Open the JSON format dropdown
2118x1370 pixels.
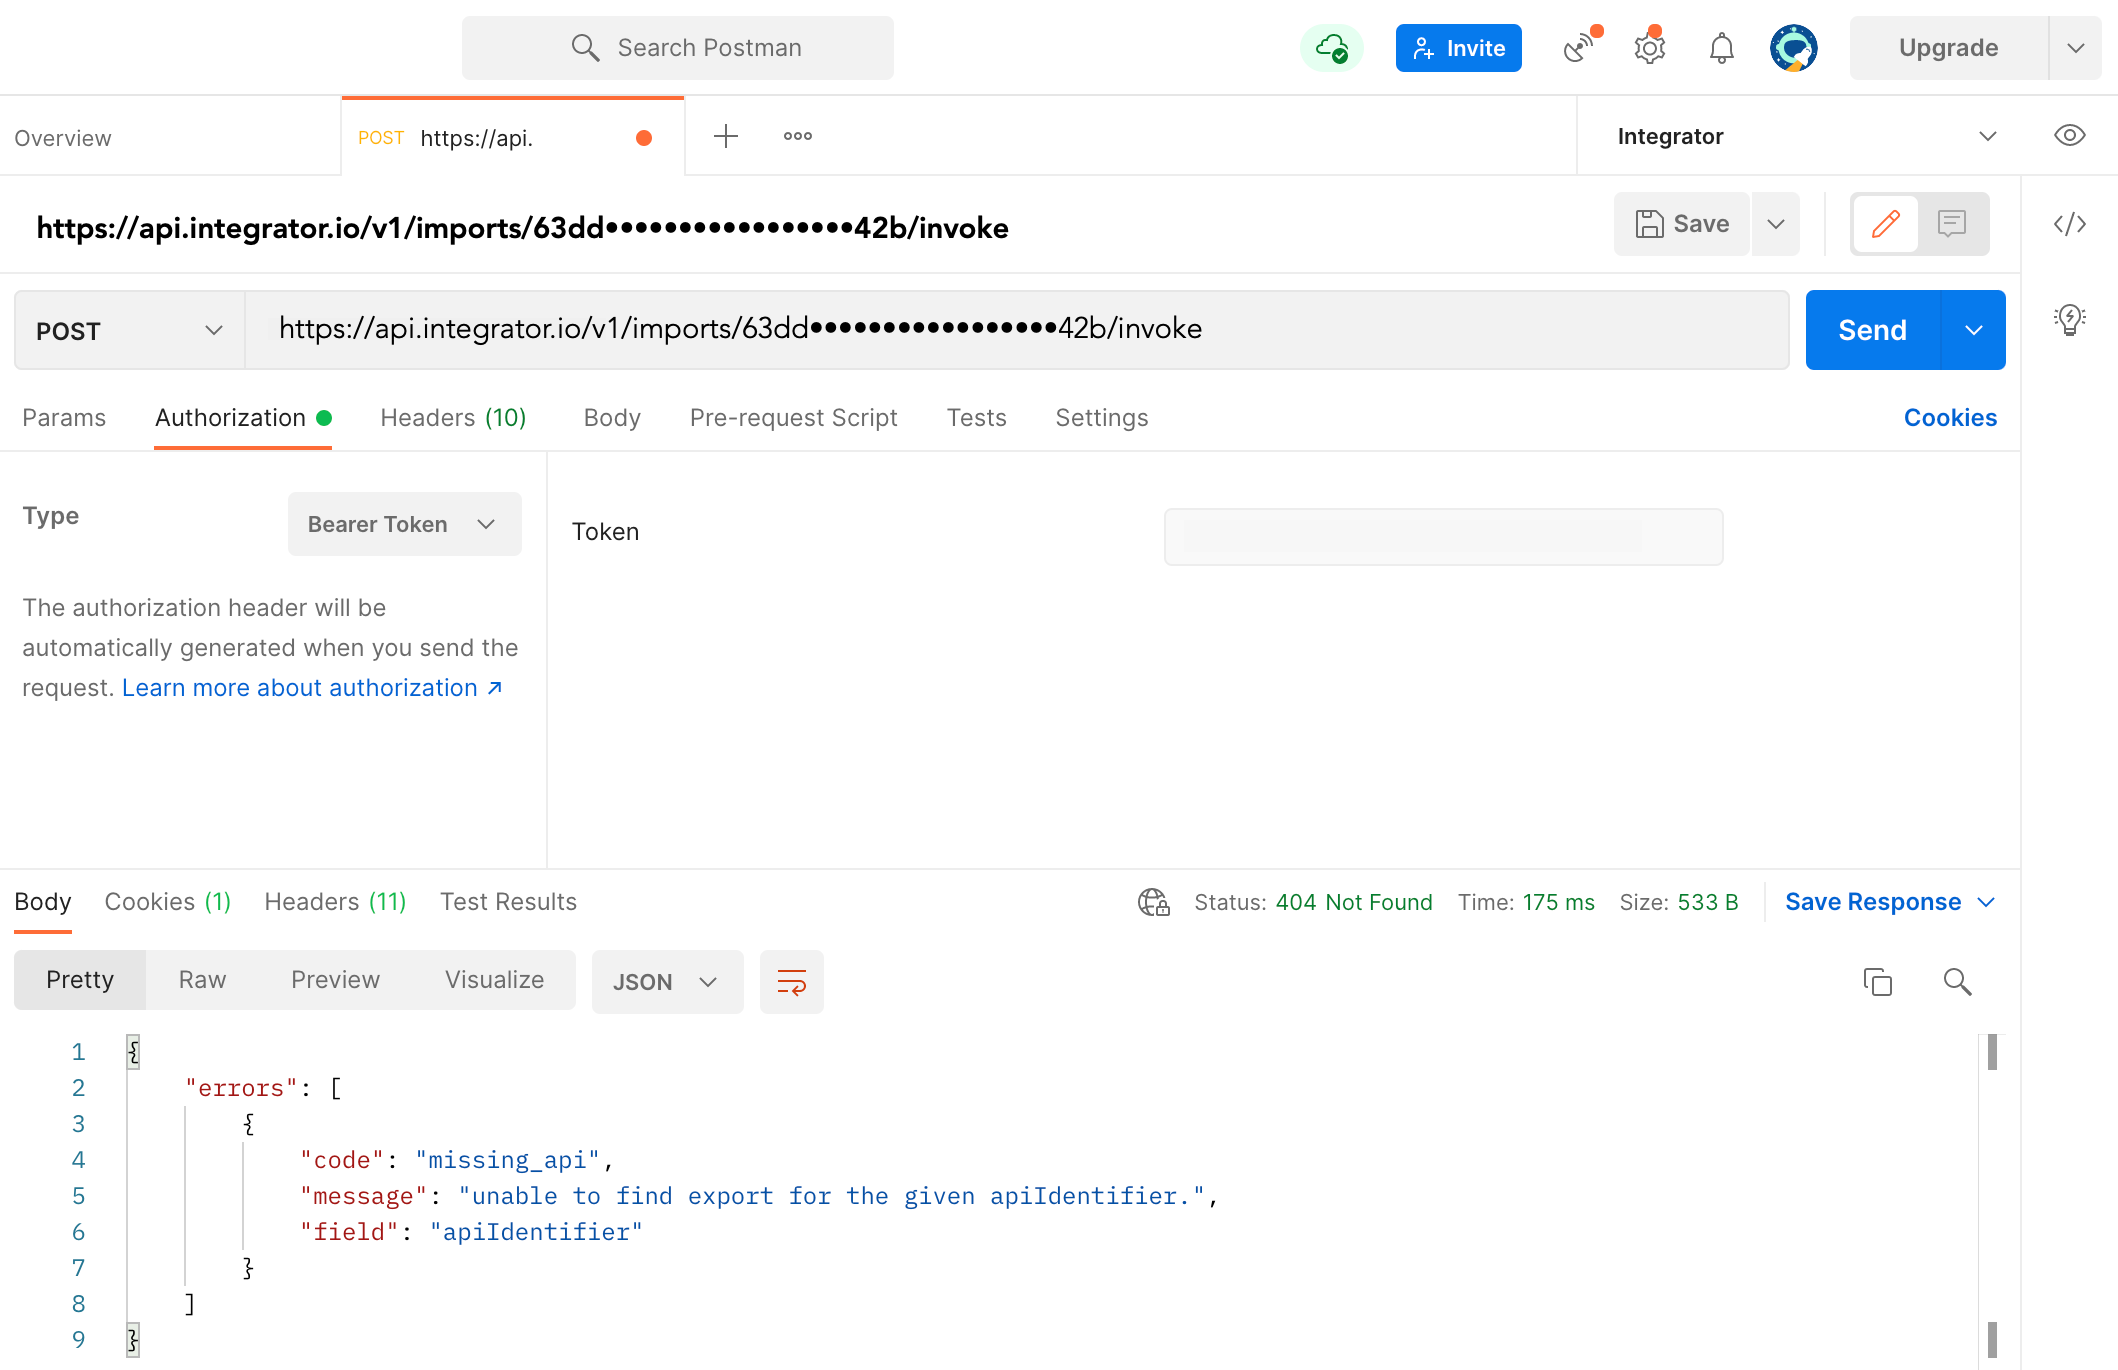(667, 982)
